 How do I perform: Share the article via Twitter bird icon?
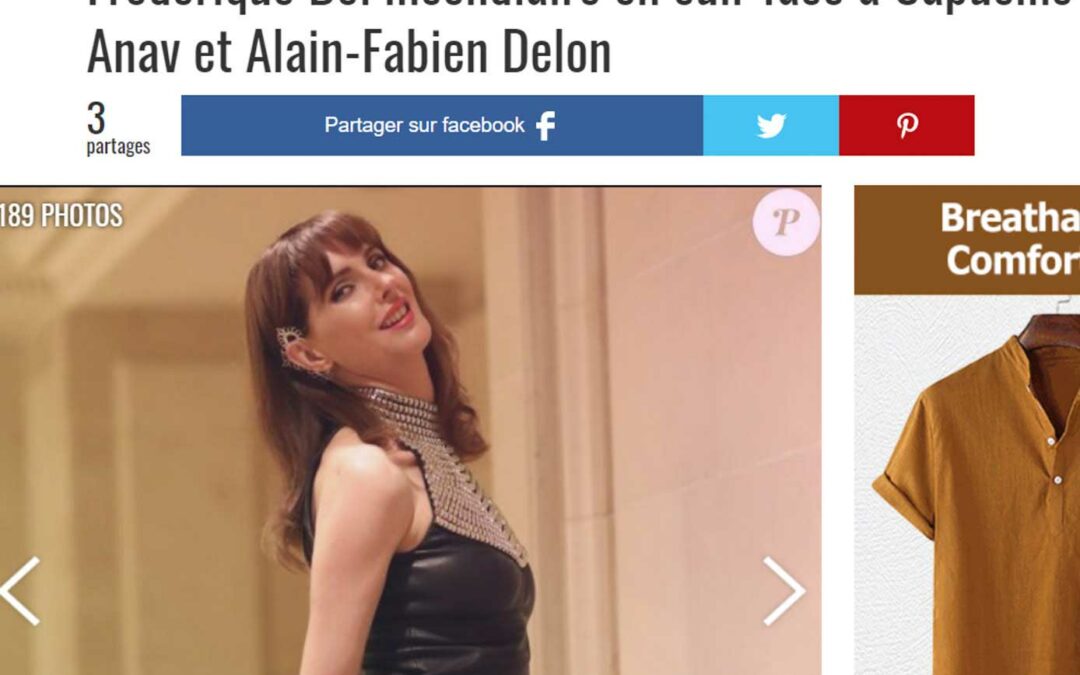(771, 126)
